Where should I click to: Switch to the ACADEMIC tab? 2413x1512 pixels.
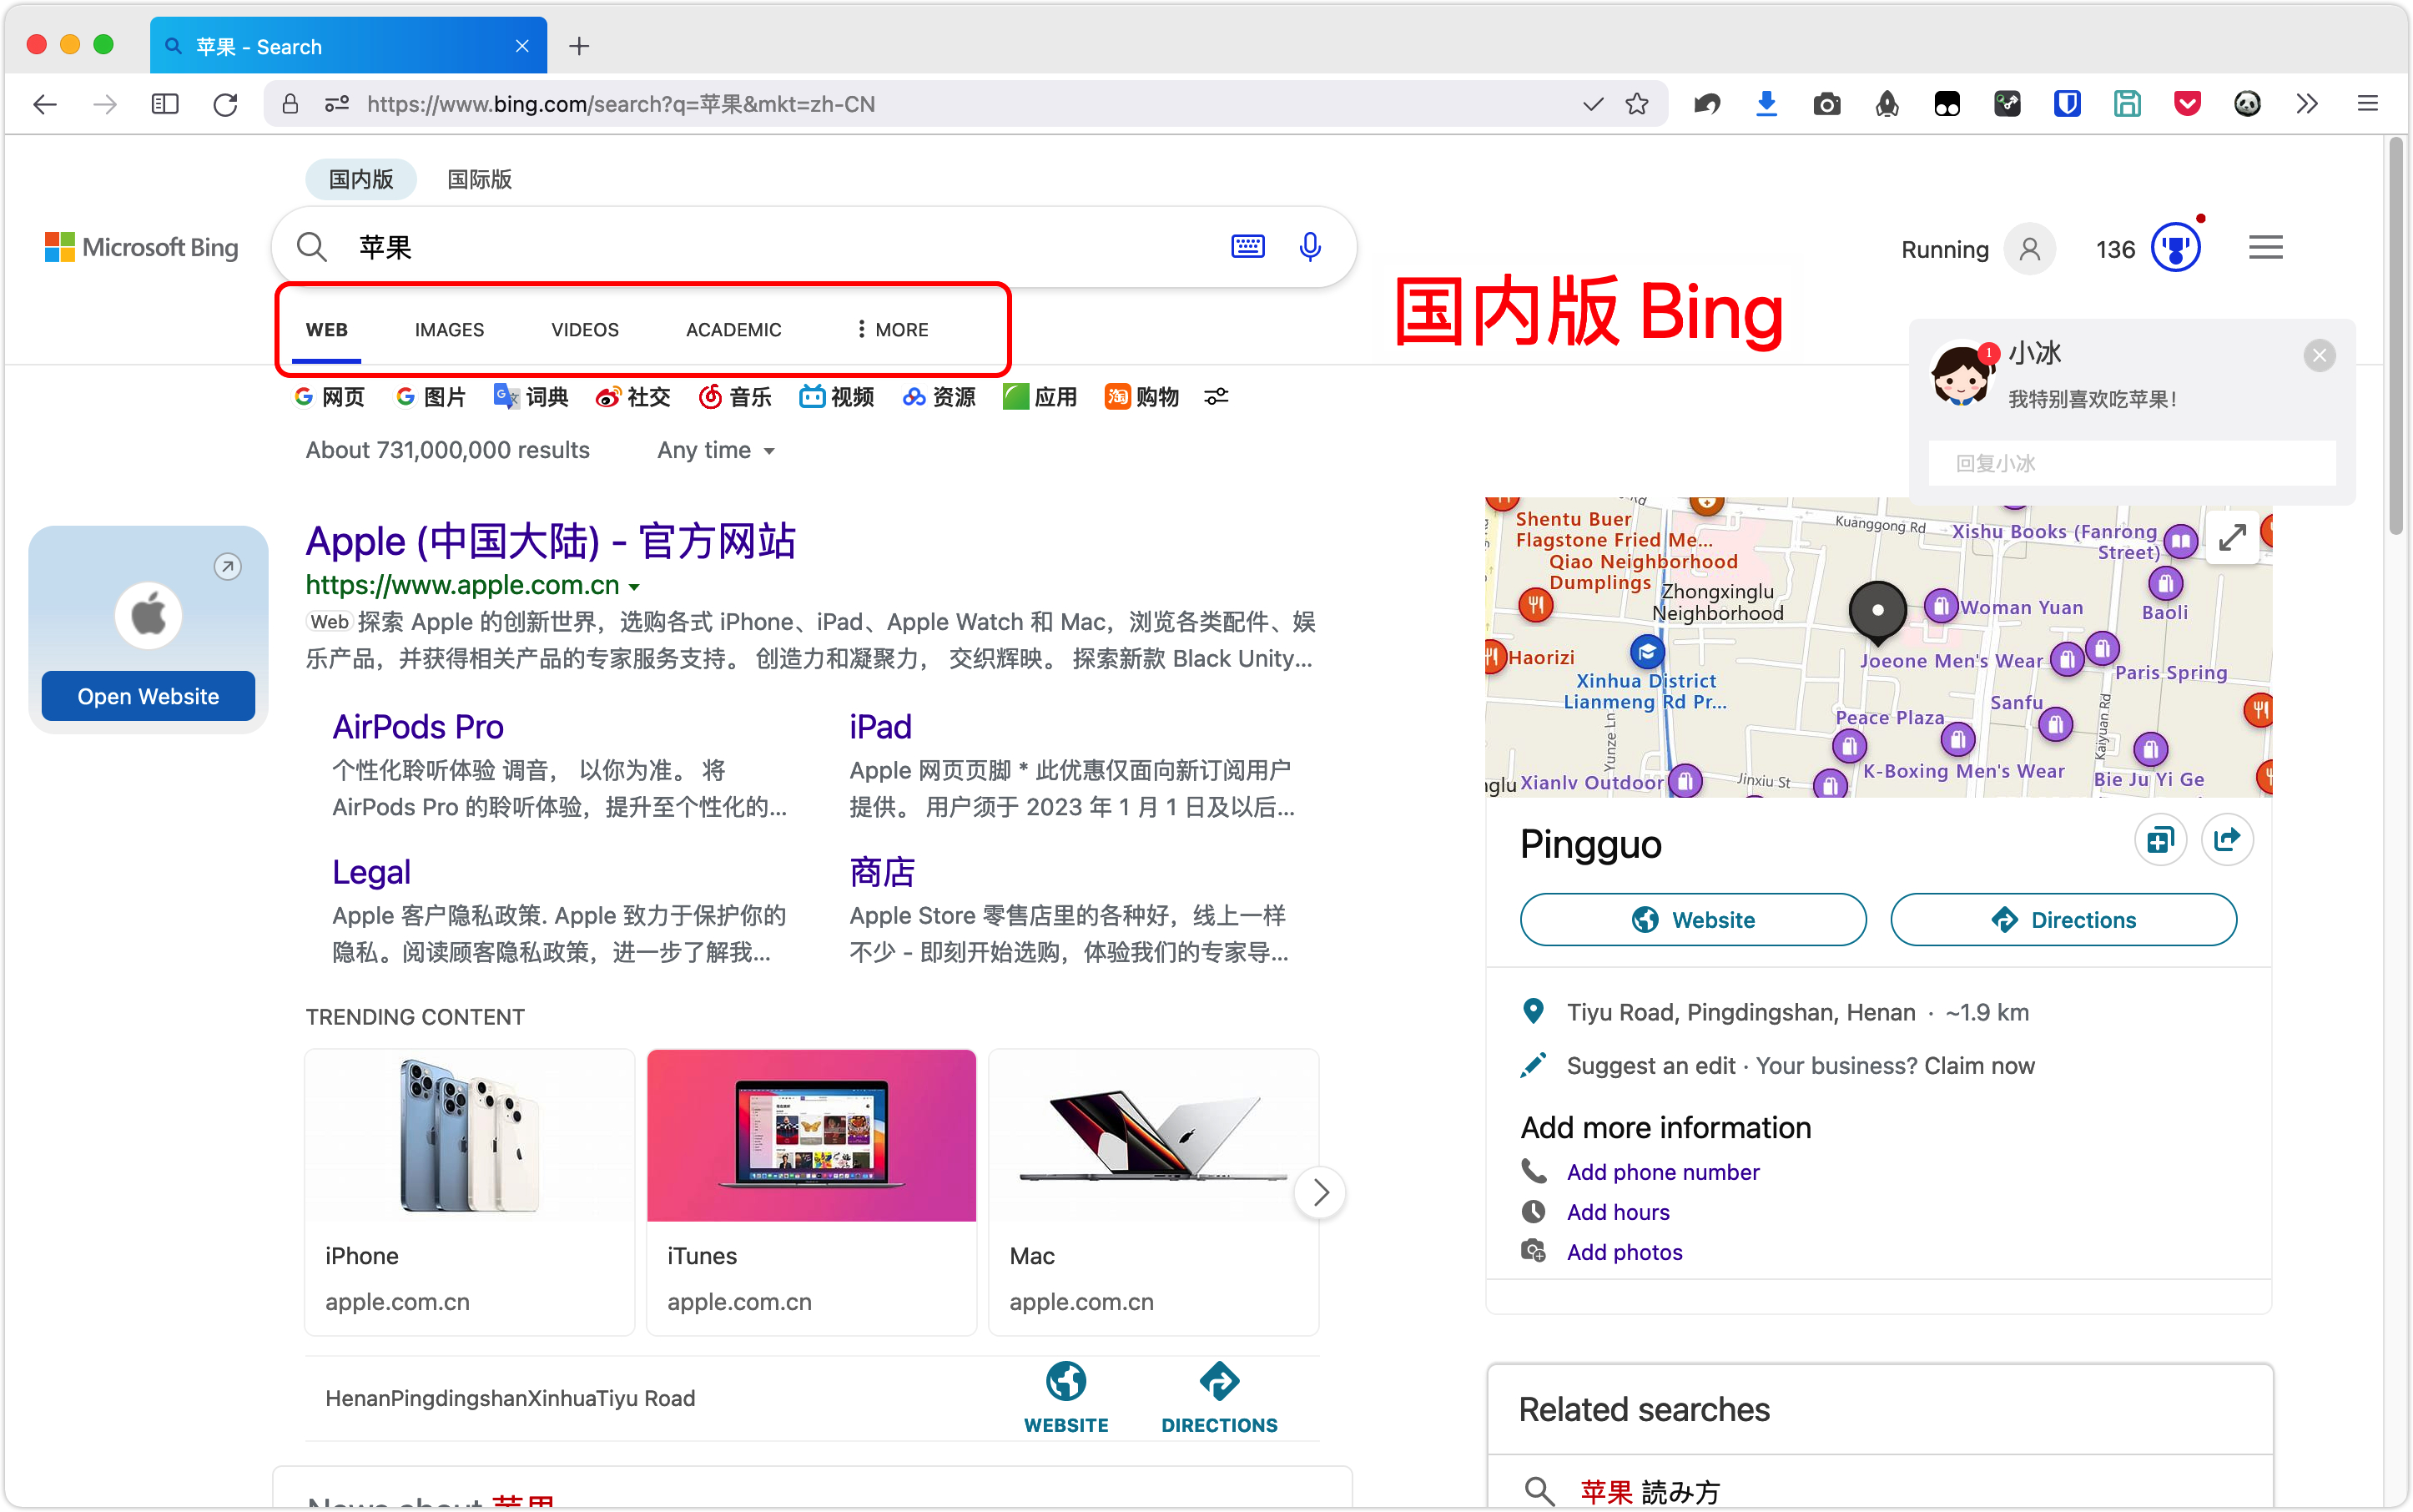coord(733,329)
